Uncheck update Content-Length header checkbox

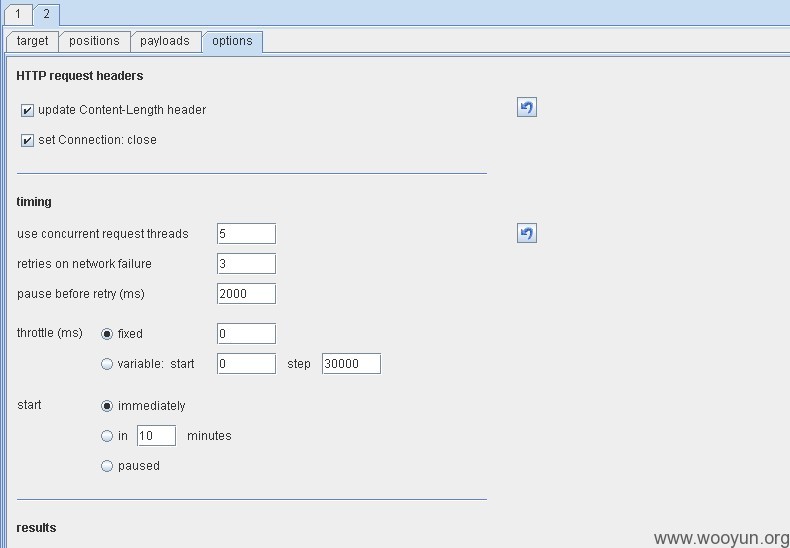point(27,110)
